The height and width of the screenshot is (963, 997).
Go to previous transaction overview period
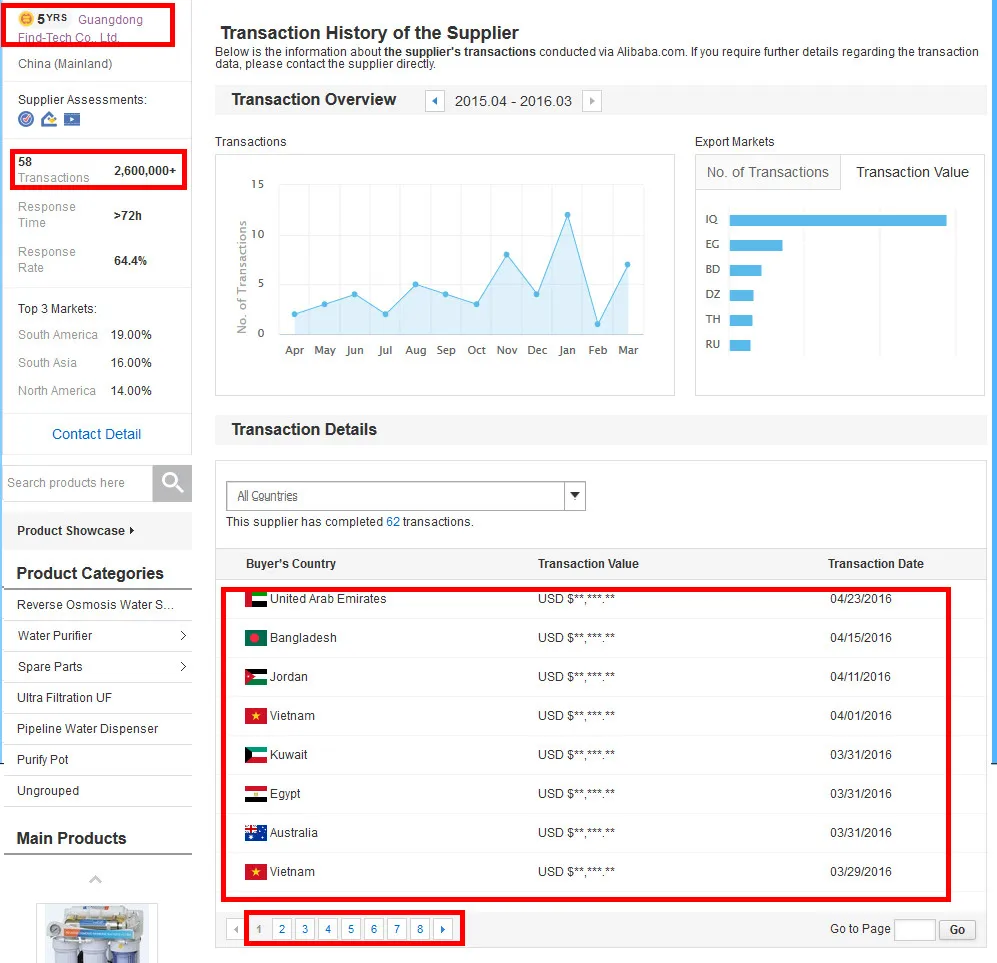[435, 101]
